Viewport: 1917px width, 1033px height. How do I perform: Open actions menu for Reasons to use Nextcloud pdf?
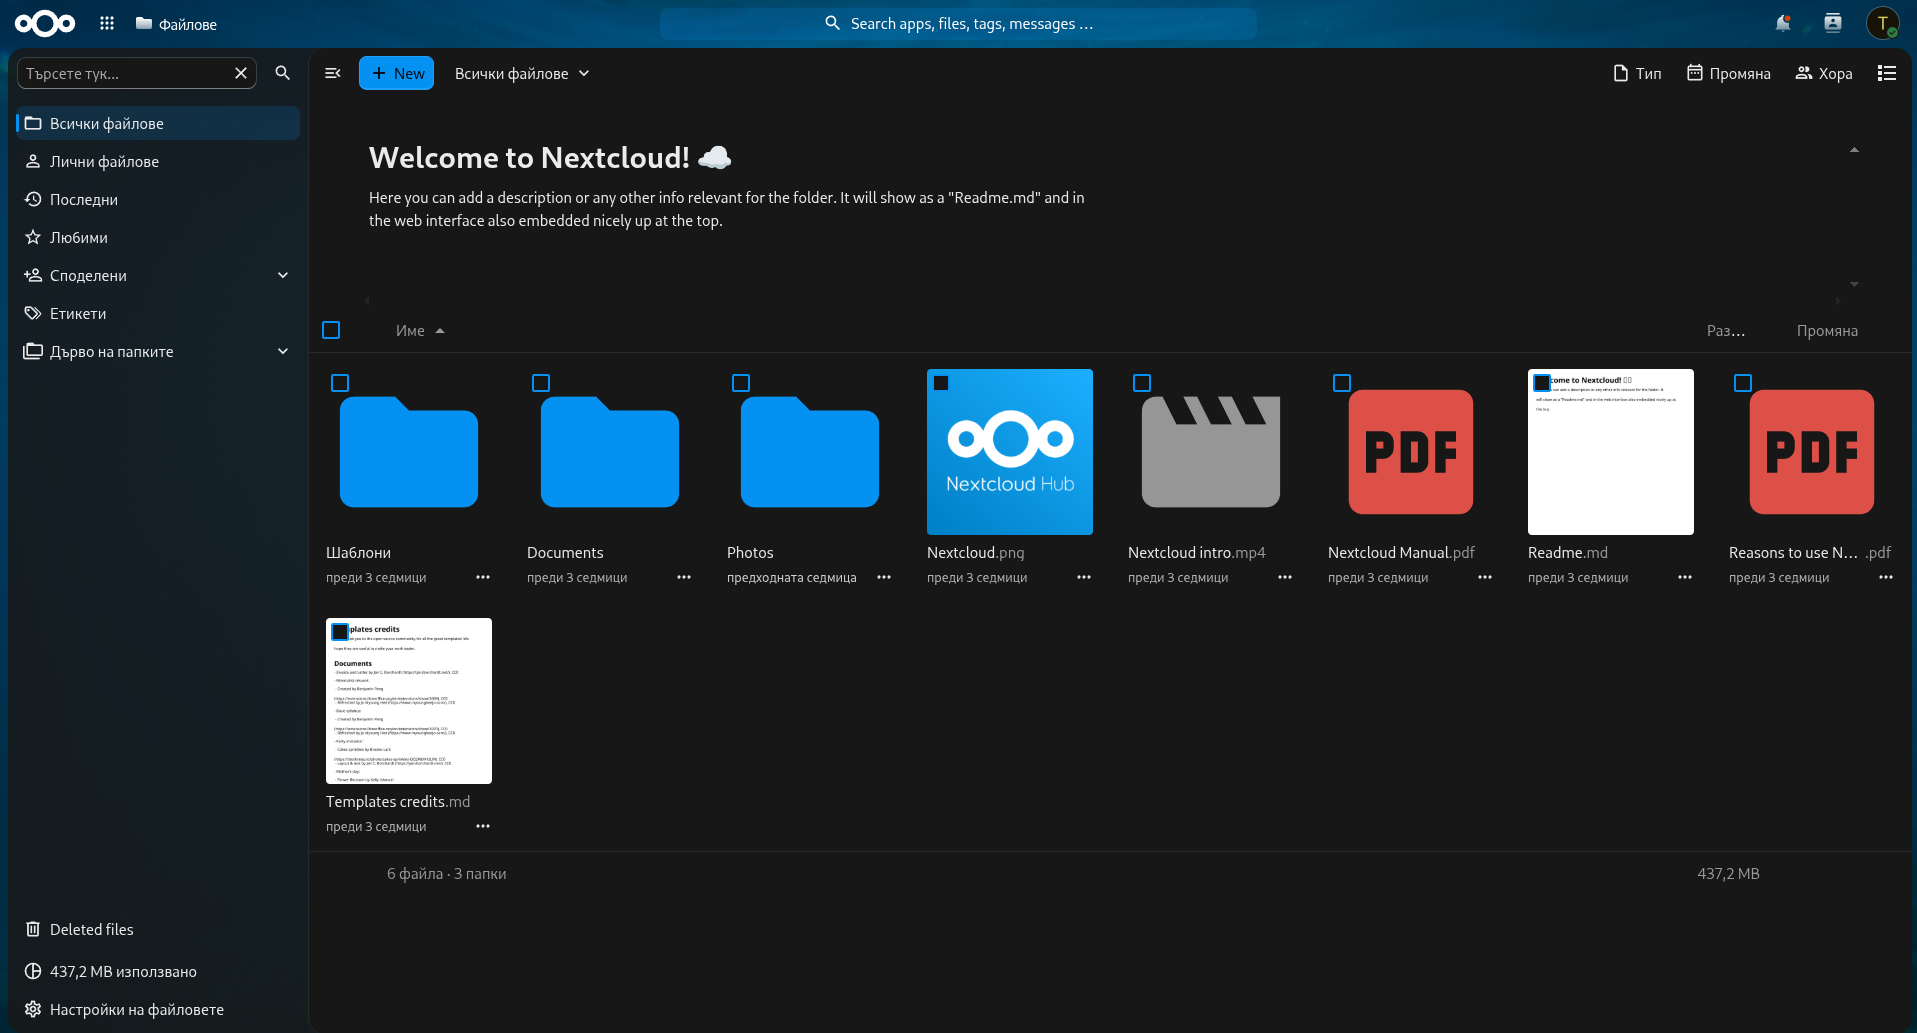click(1886, 577)
